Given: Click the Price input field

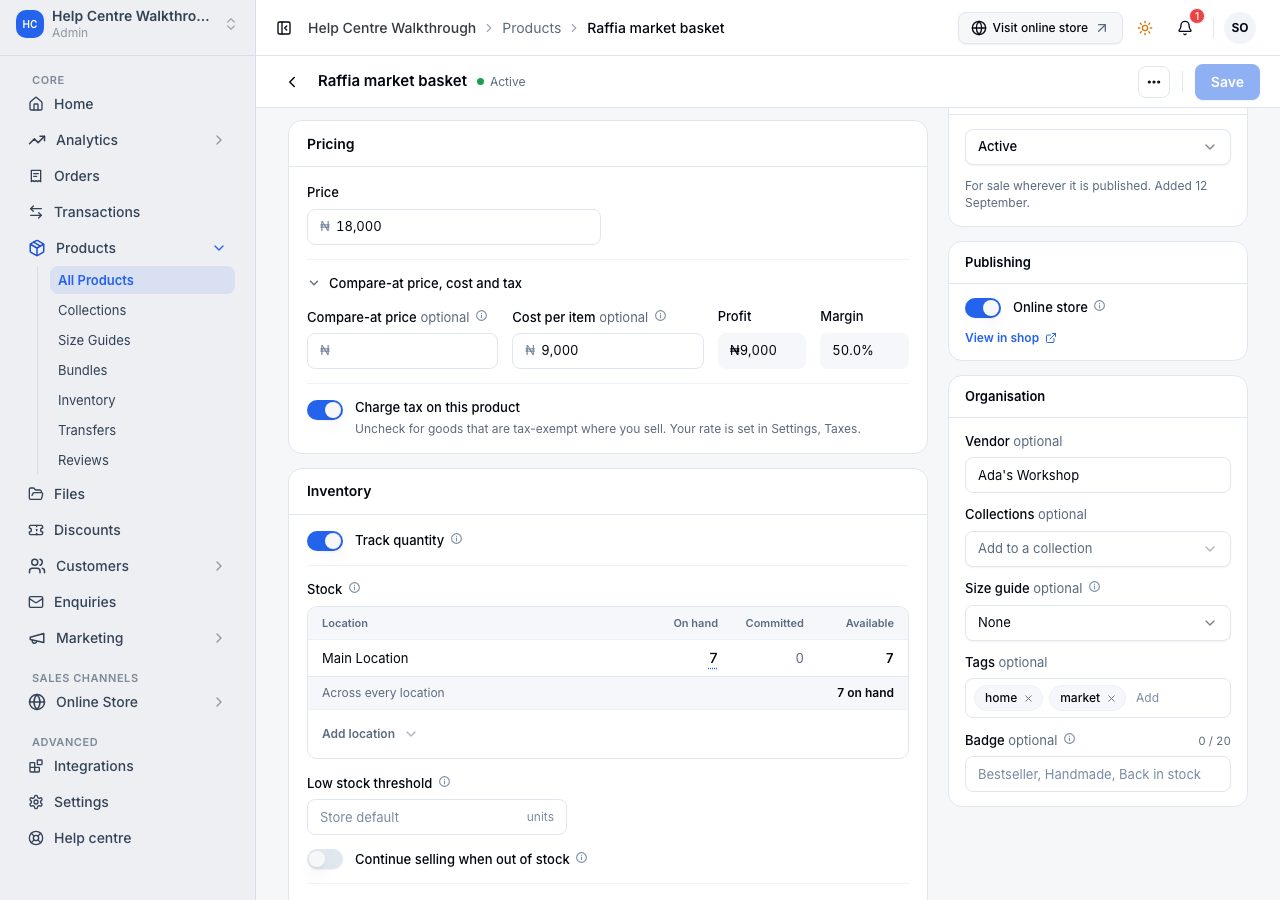Looking at the screenshot, I should (x=454, y=227).
